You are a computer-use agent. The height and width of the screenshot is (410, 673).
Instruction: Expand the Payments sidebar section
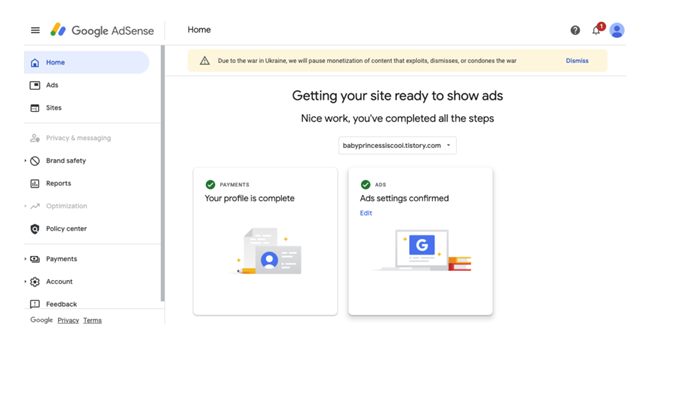25,259
